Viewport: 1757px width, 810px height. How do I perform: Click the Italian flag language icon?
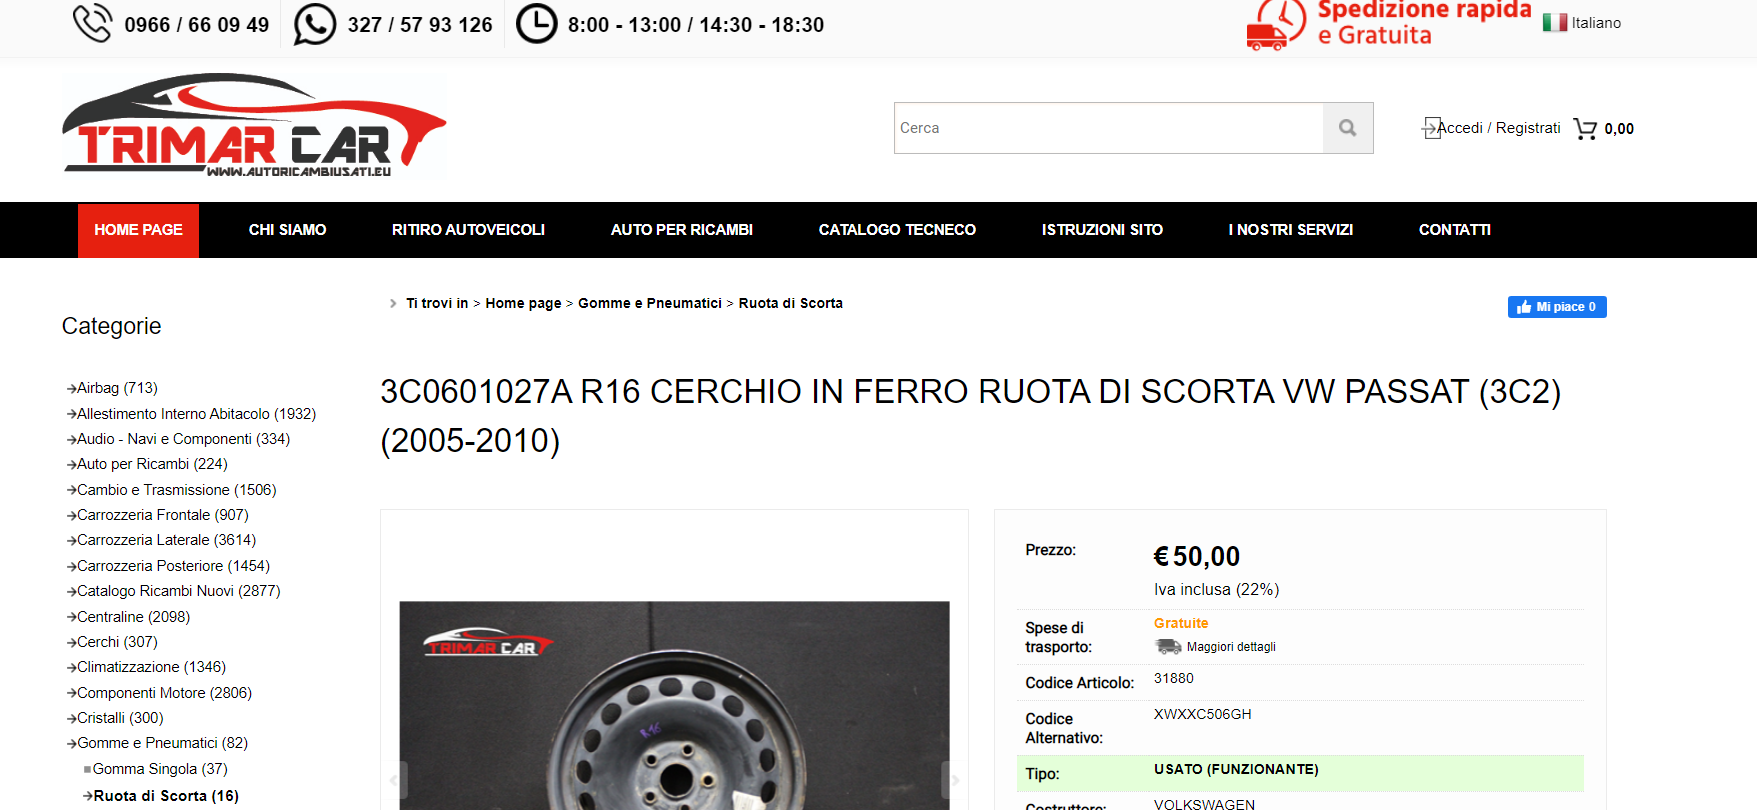pyautogui.click(x=1555, y=23)
